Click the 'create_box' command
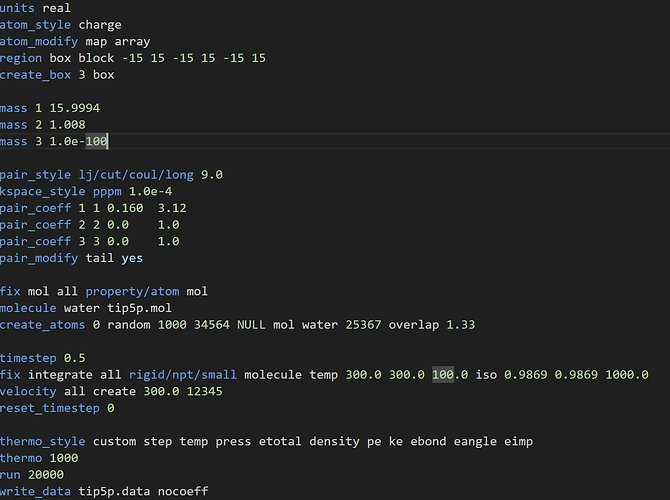 pyautogui.click(x=35, y=75)
